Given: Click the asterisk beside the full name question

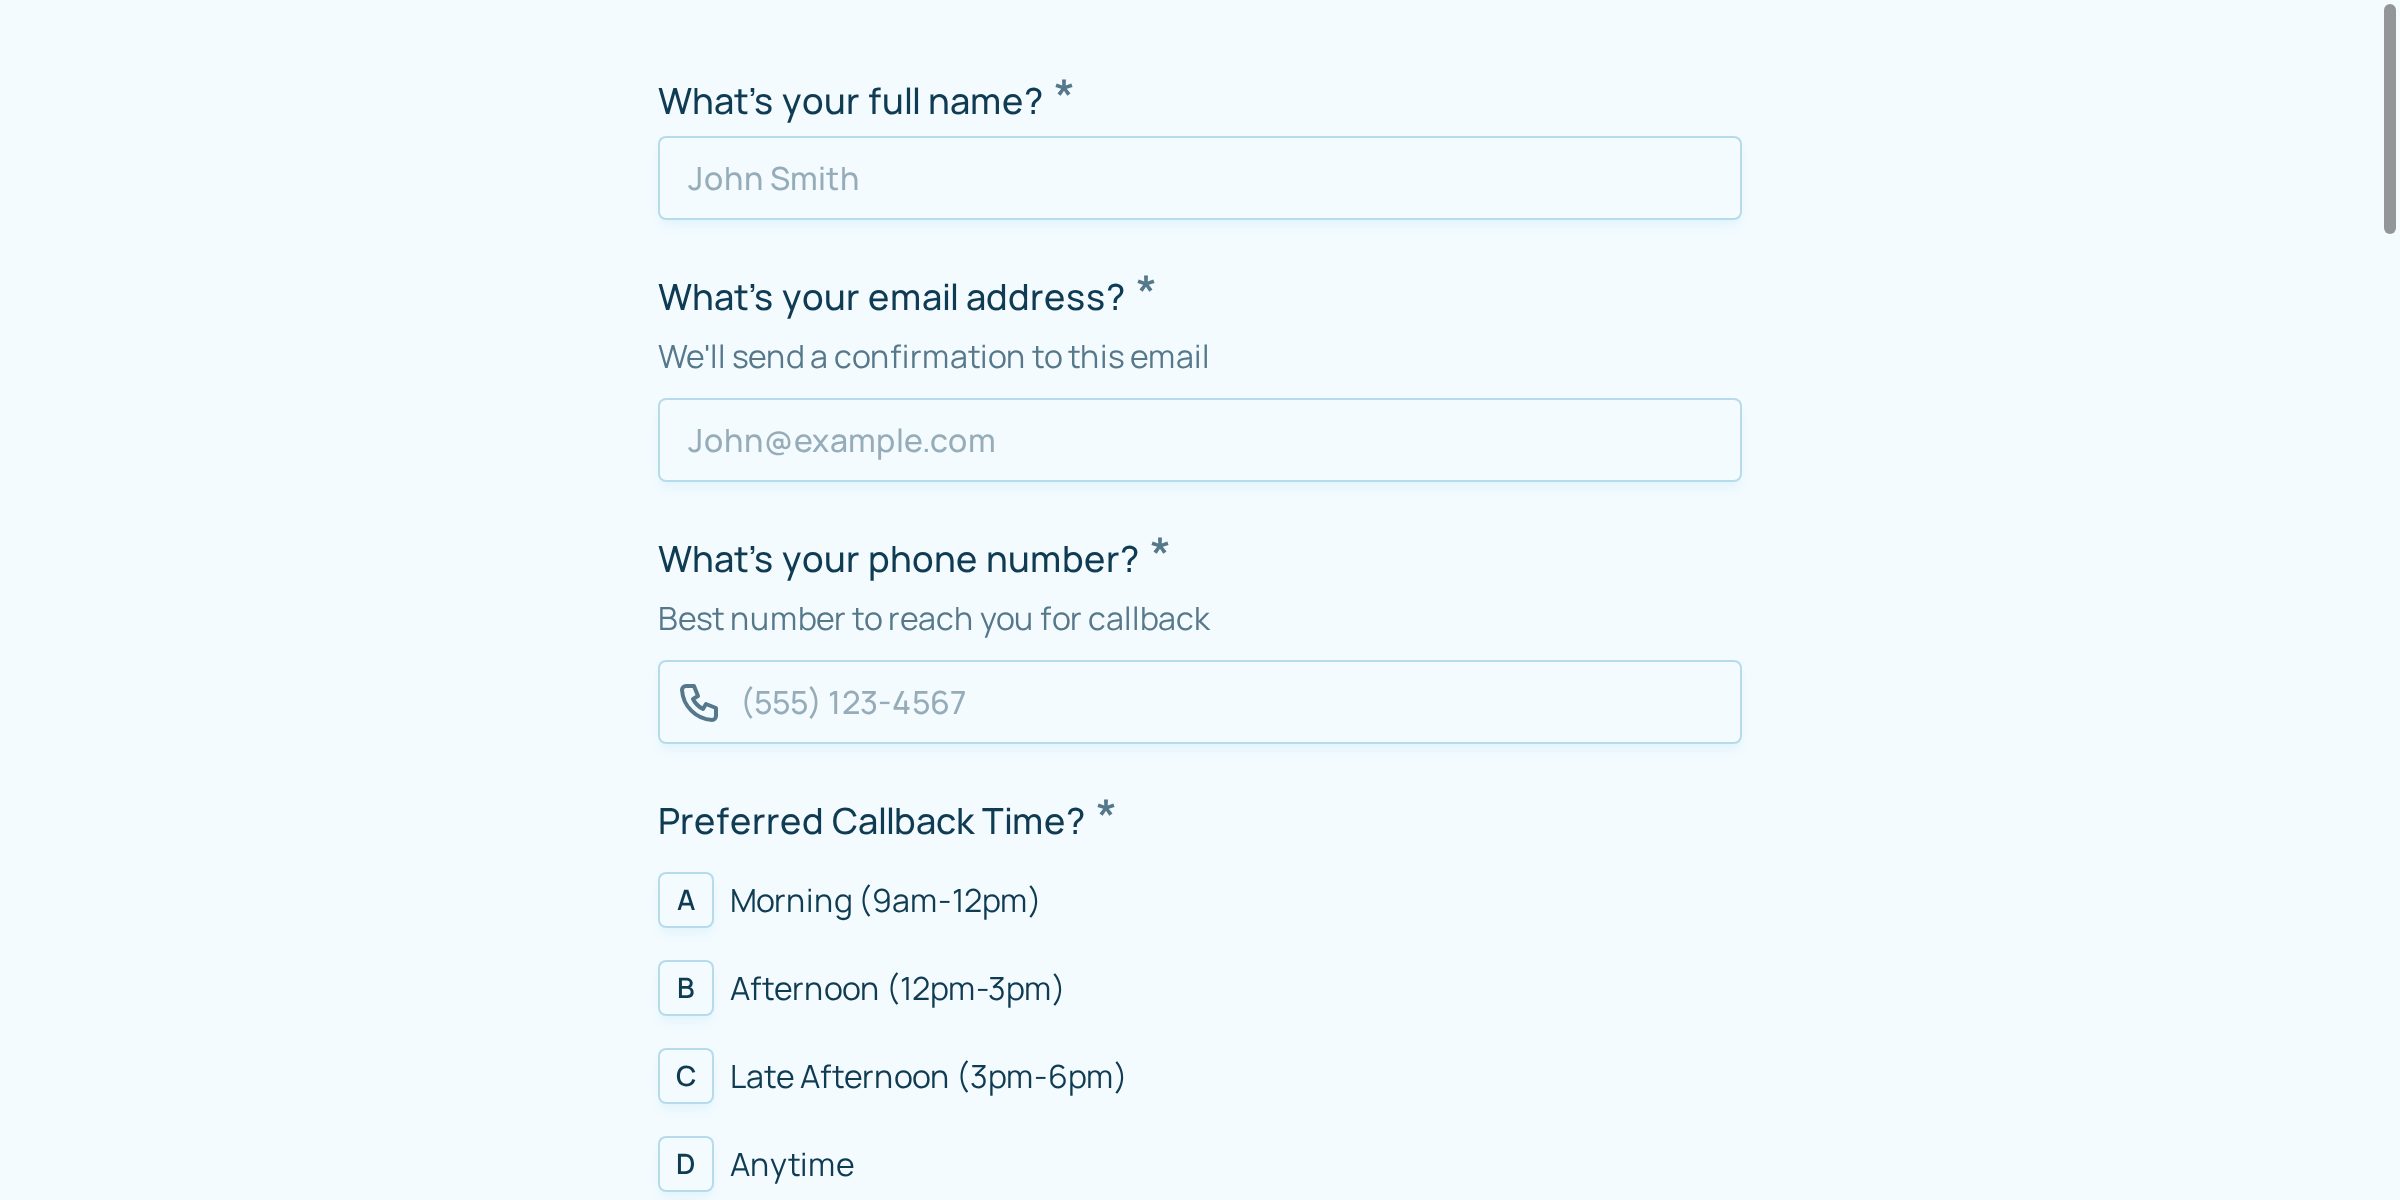Looking at the screenshot, I should (x=1064, y=90).
